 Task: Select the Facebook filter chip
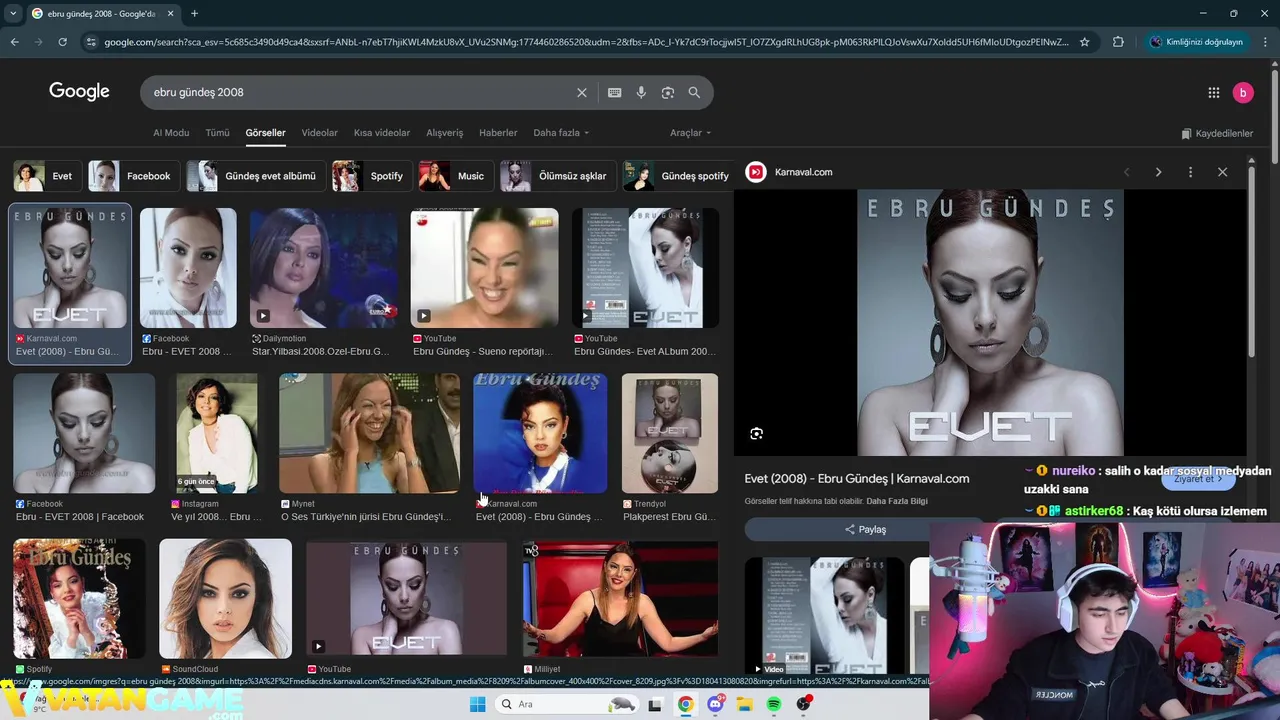click(x=134, y=176)
